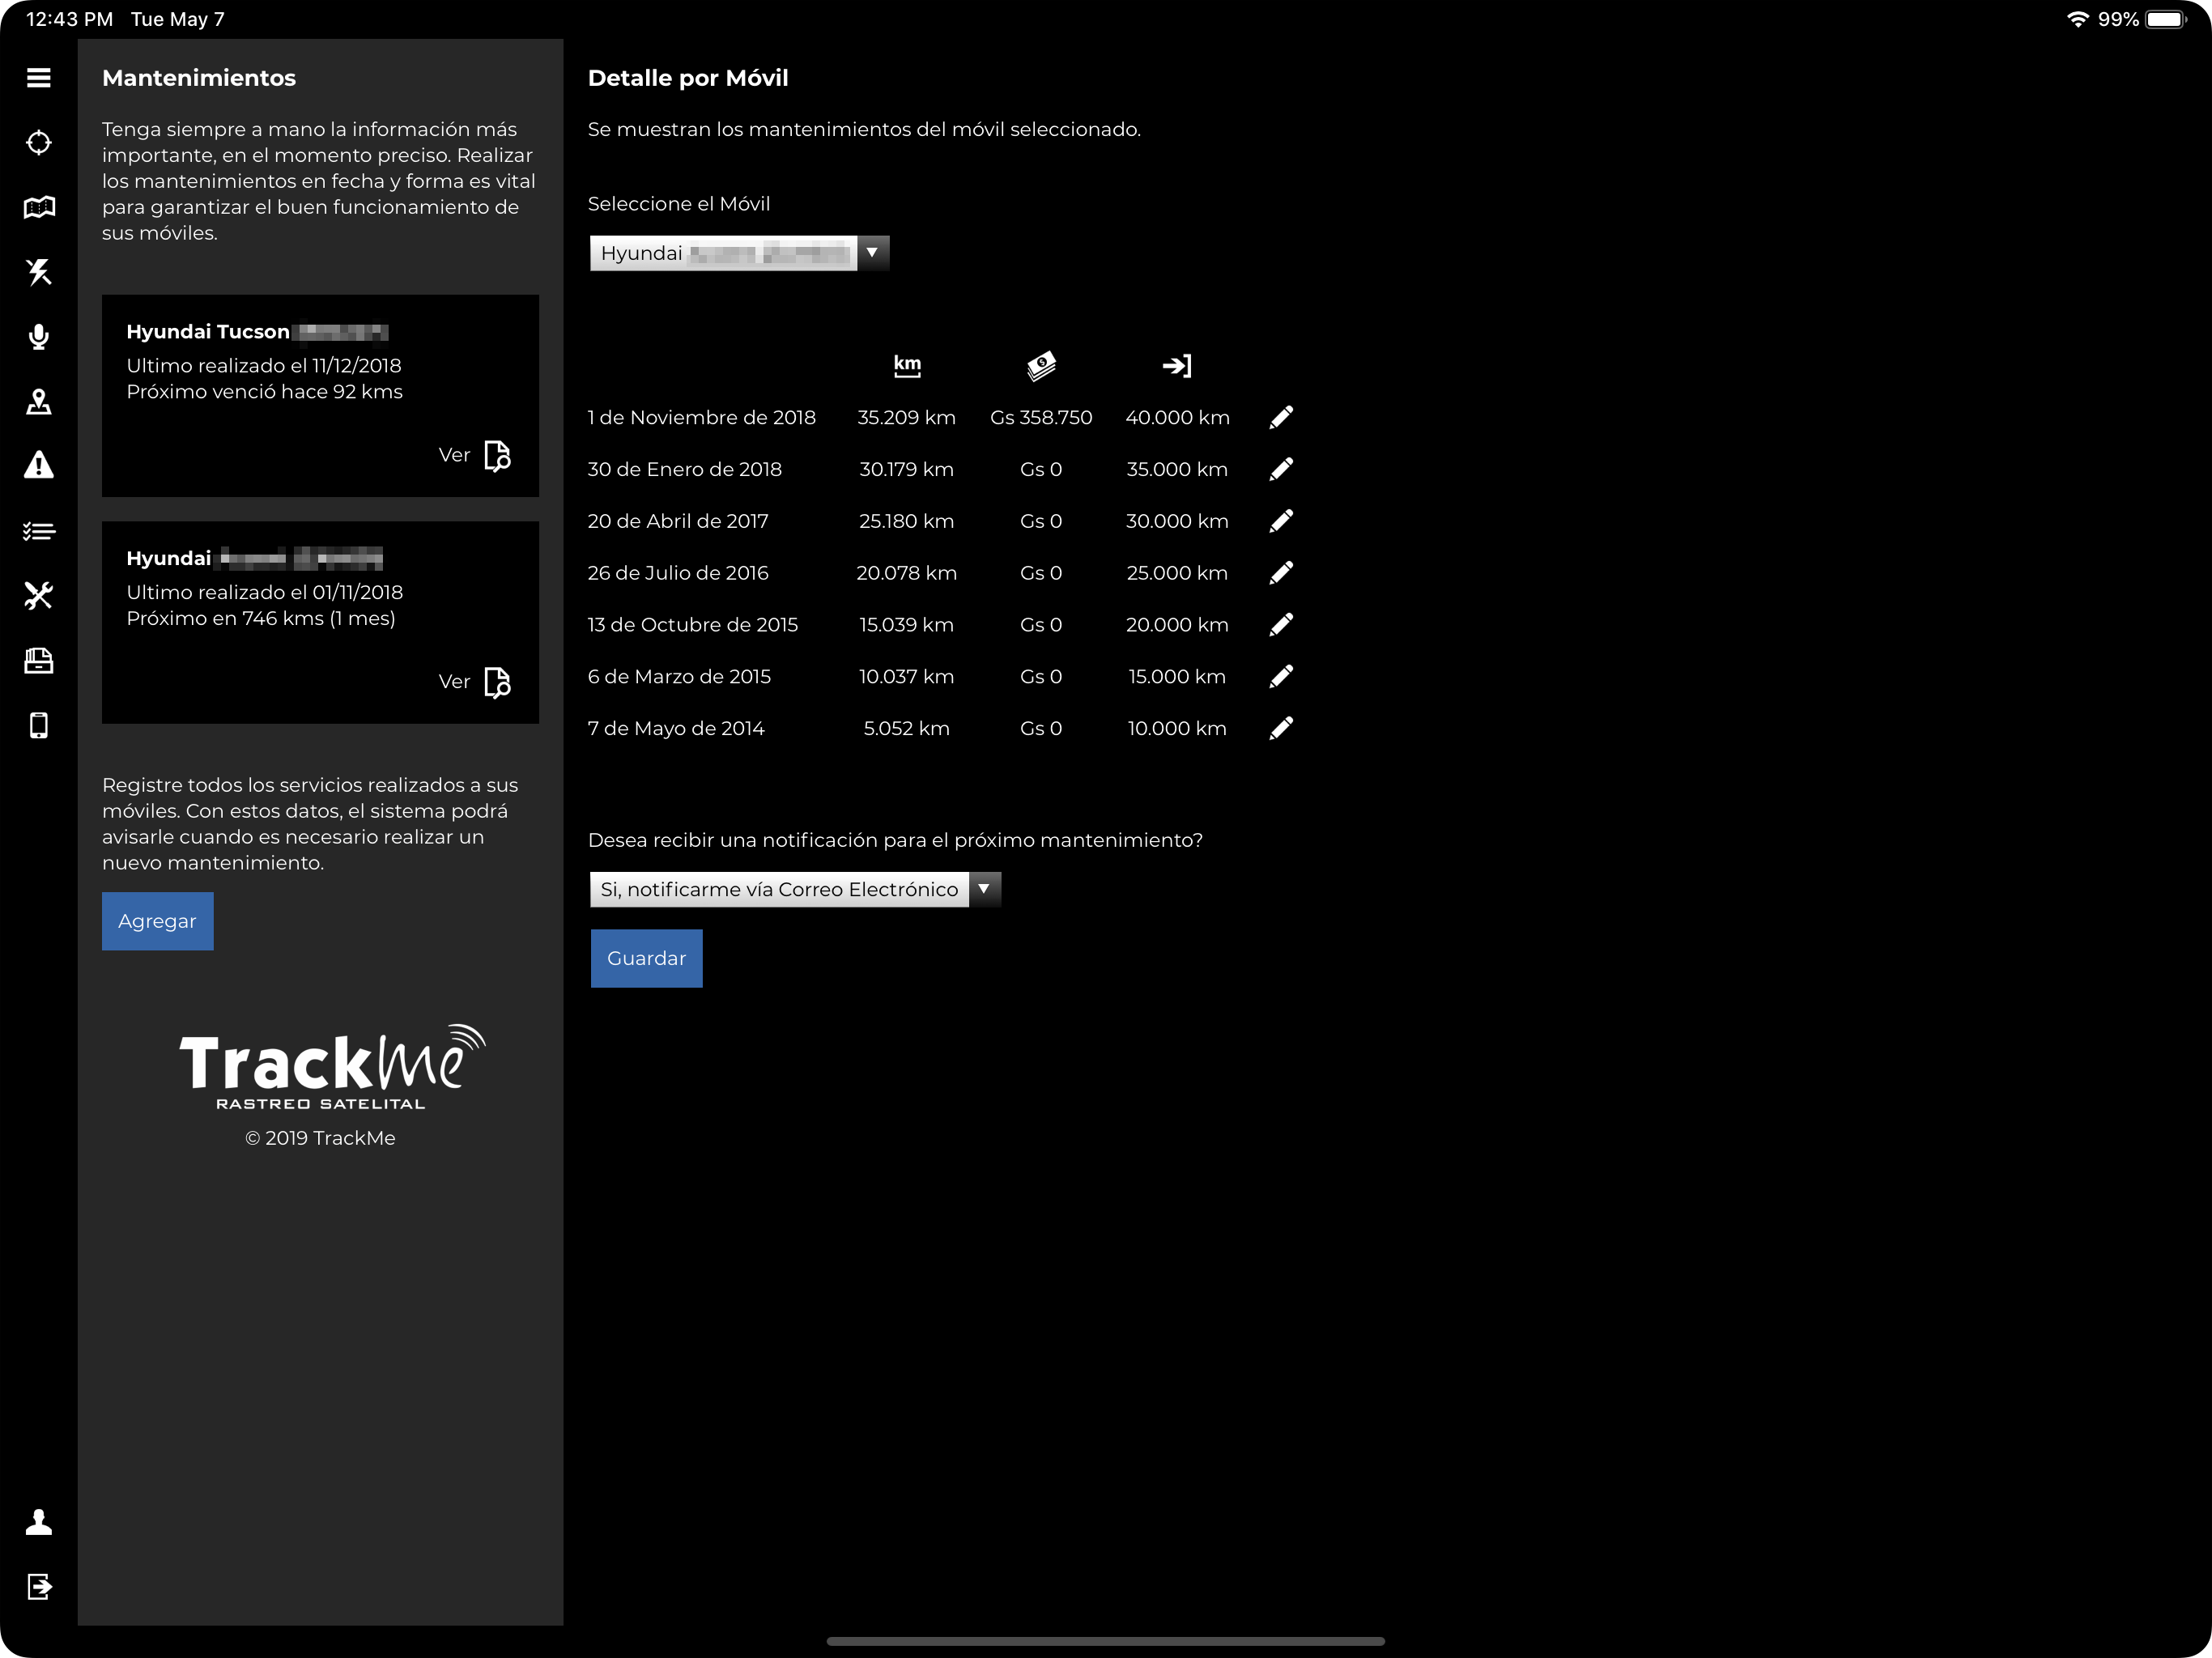
Task: Click the 35.209 km value
Action: point(906,417)
